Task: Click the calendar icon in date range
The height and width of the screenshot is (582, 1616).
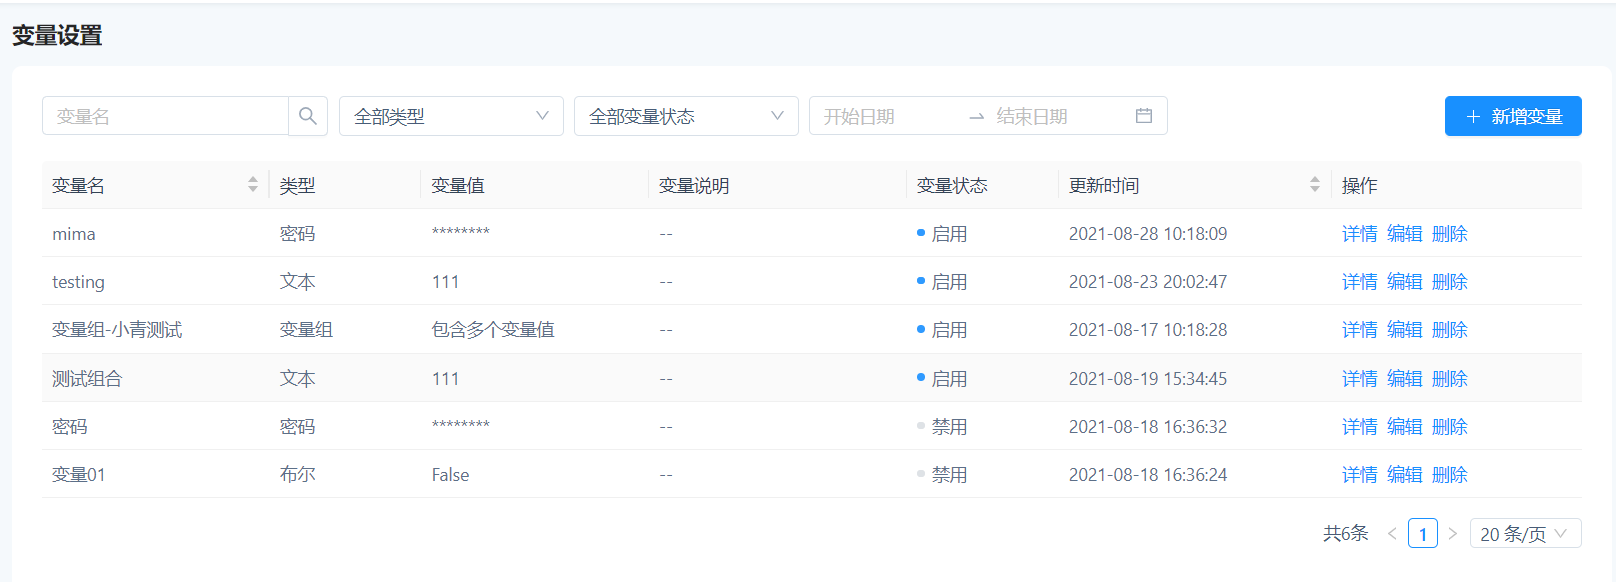Action: (x=1144, y=116)
